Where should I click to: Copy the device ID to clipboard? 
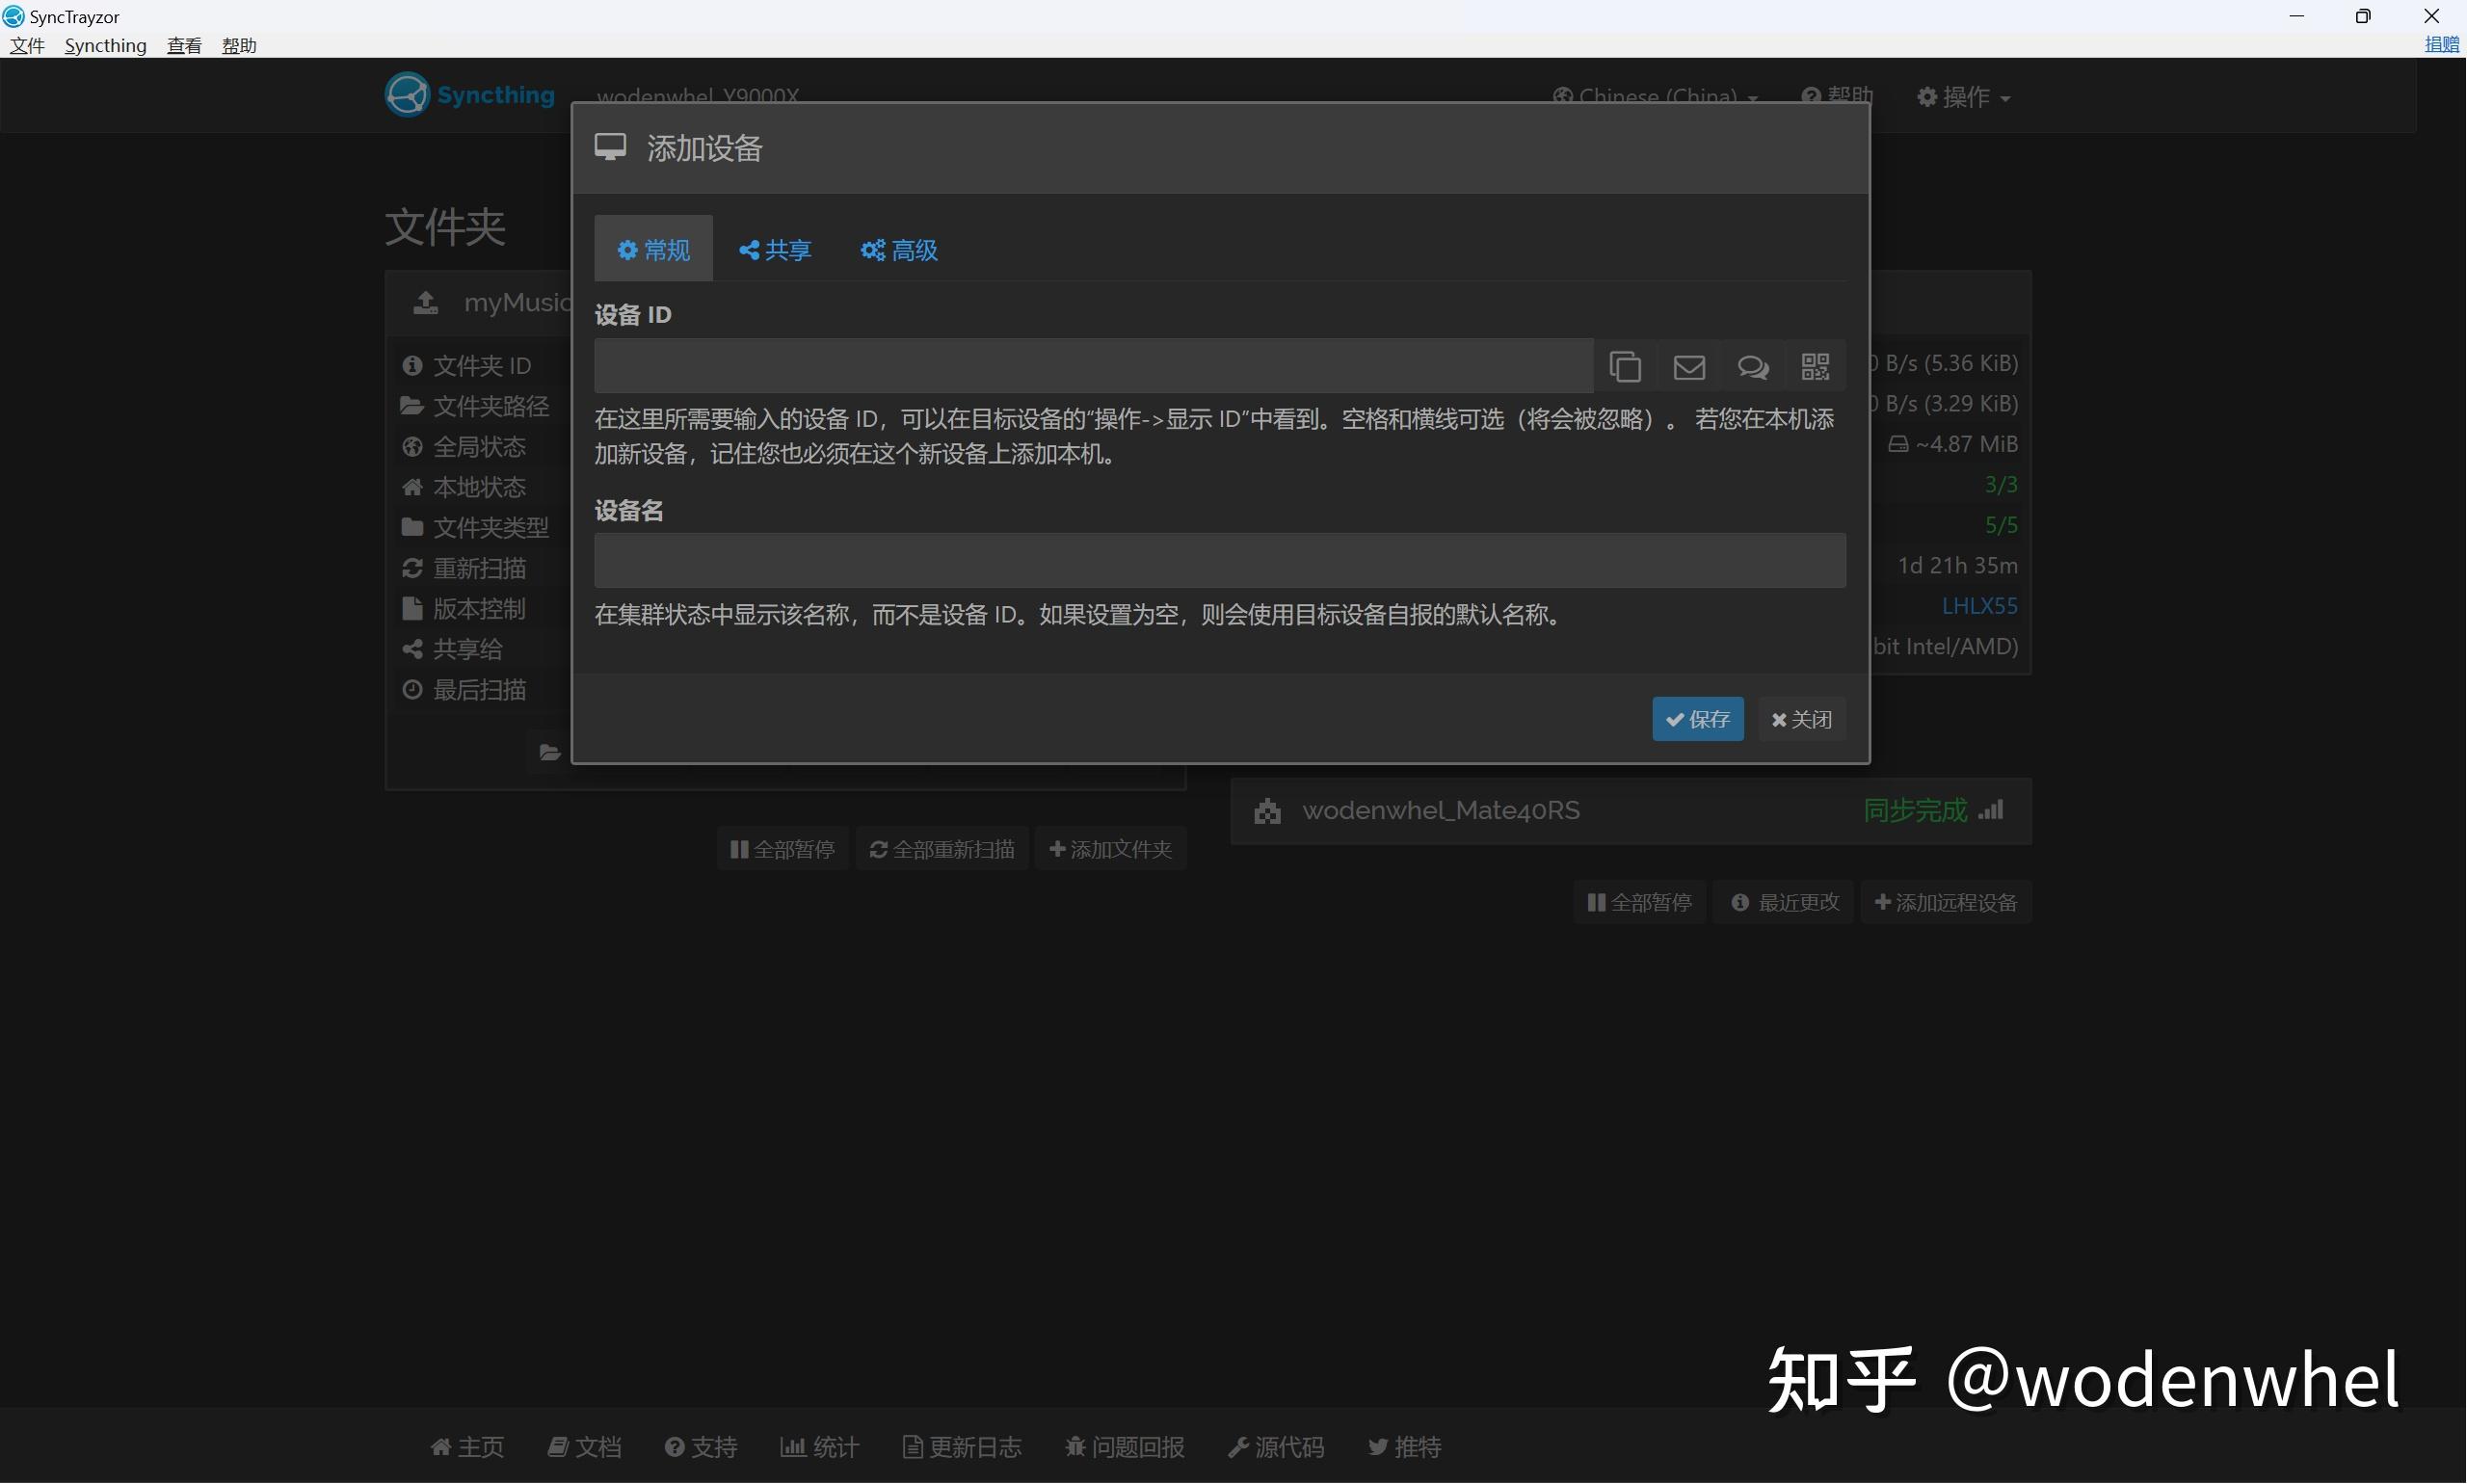tap(1625, 366)
